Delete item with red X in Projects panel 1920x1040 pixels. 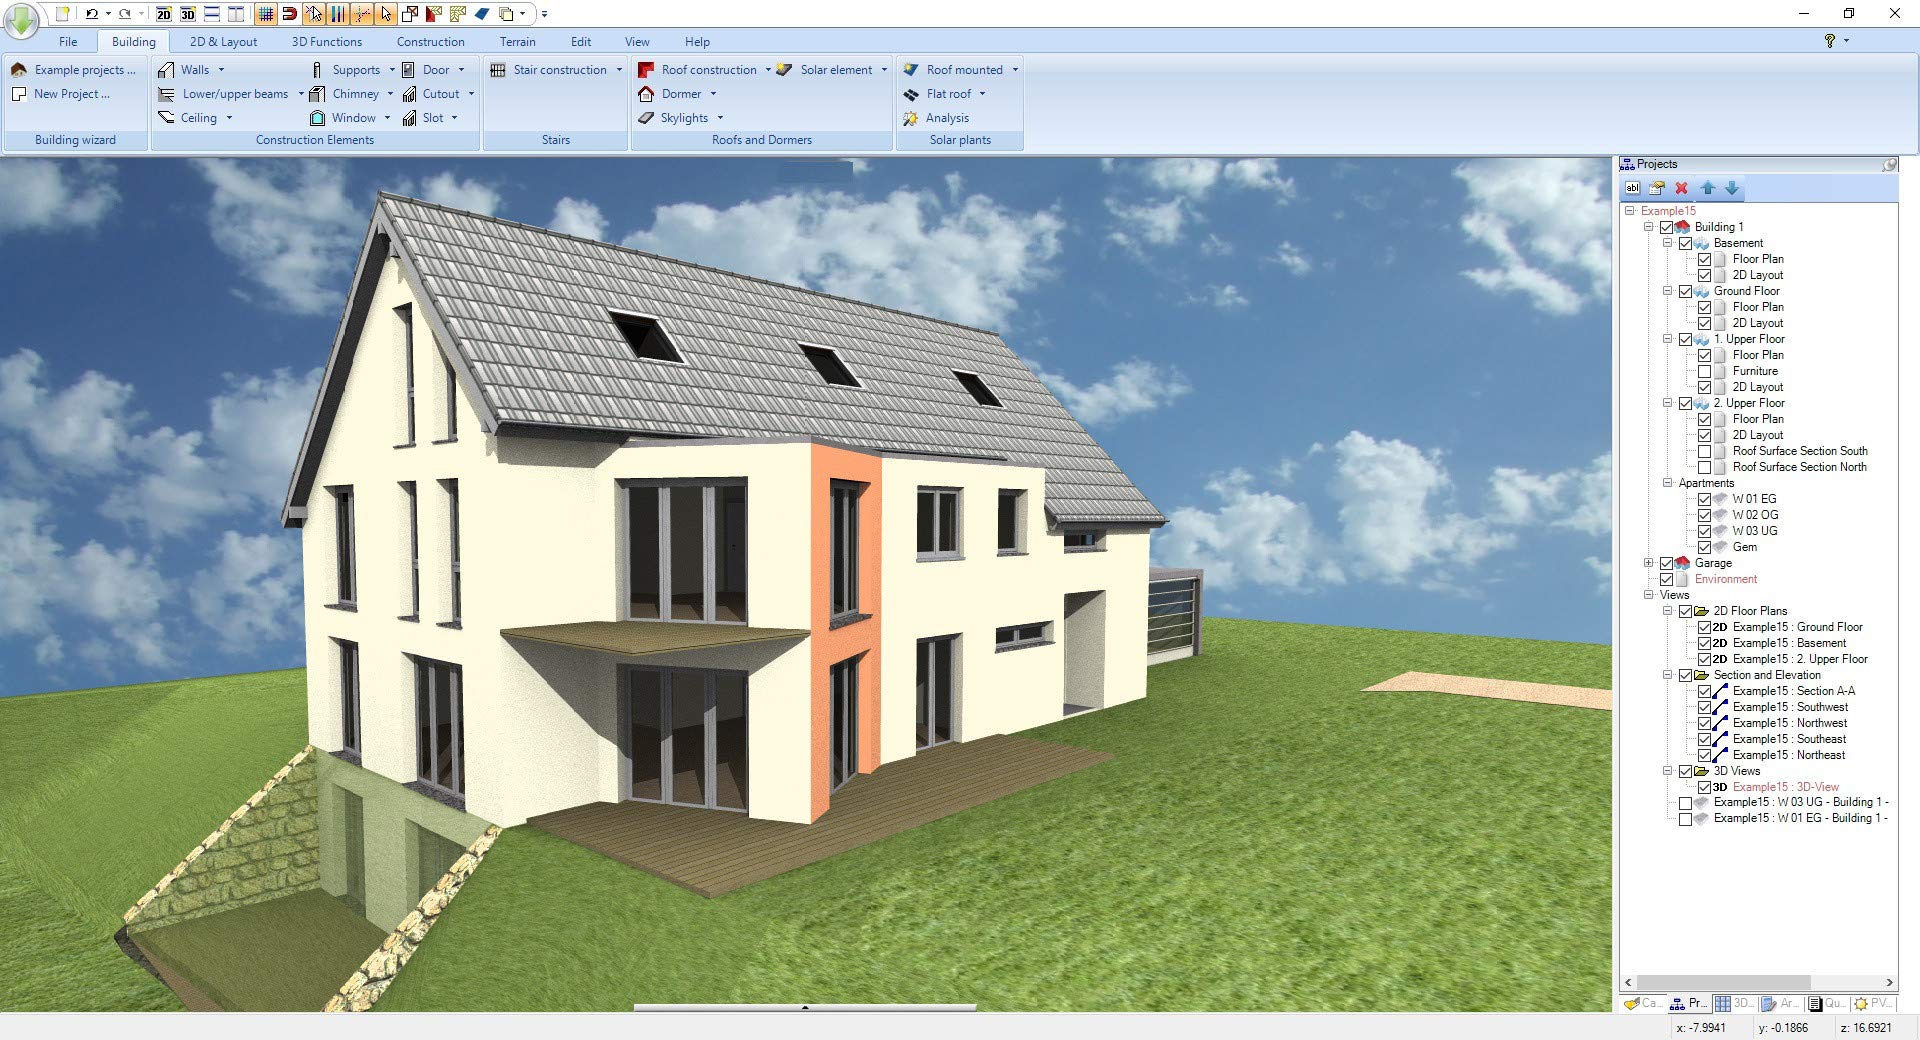1681,188
